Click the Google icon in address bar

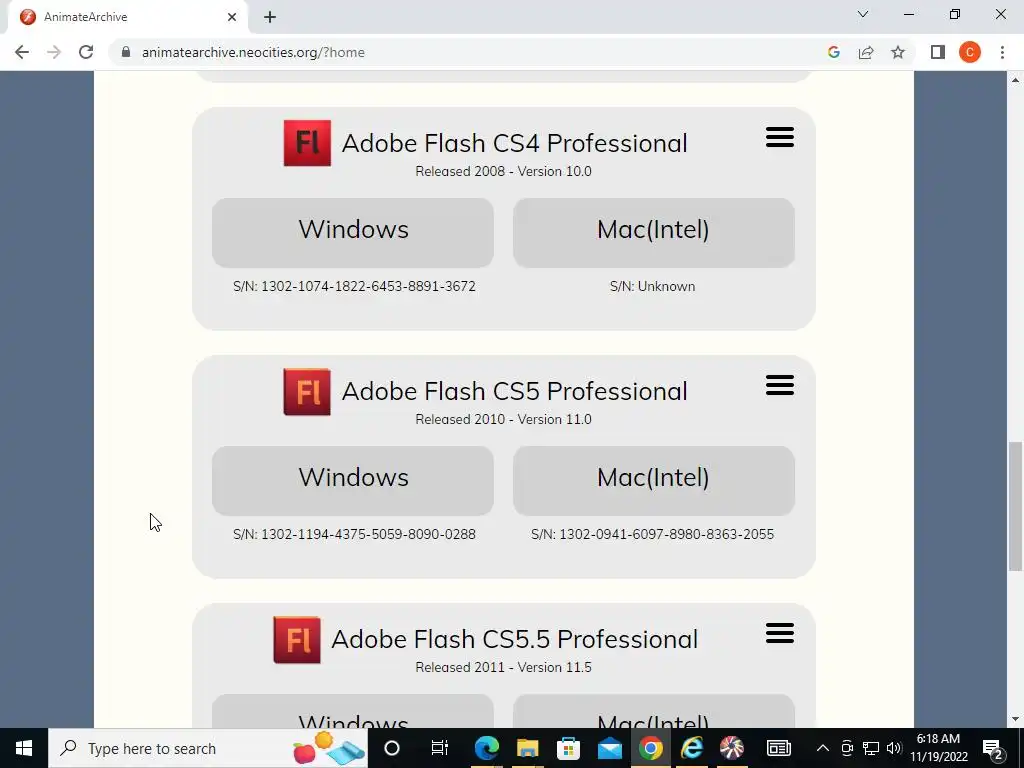(x=833, y=52)
